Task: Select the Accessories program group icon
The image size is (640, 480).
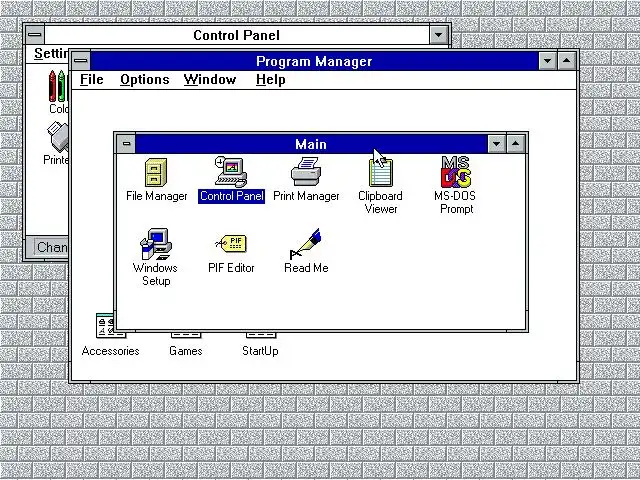Action: coord(110,336)
